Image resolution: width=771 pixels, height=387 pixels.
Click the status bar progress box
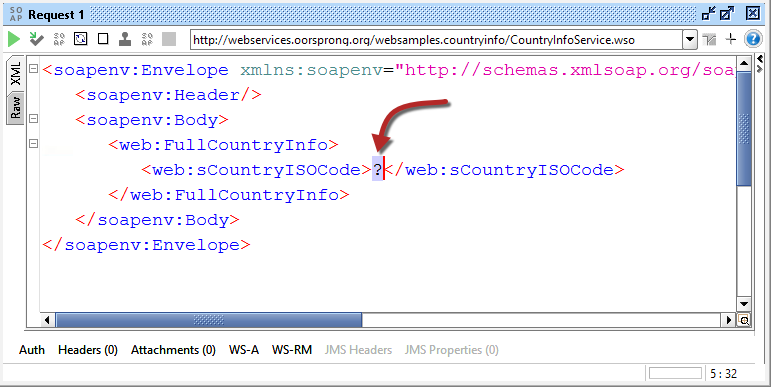click(x=675, y=373)
